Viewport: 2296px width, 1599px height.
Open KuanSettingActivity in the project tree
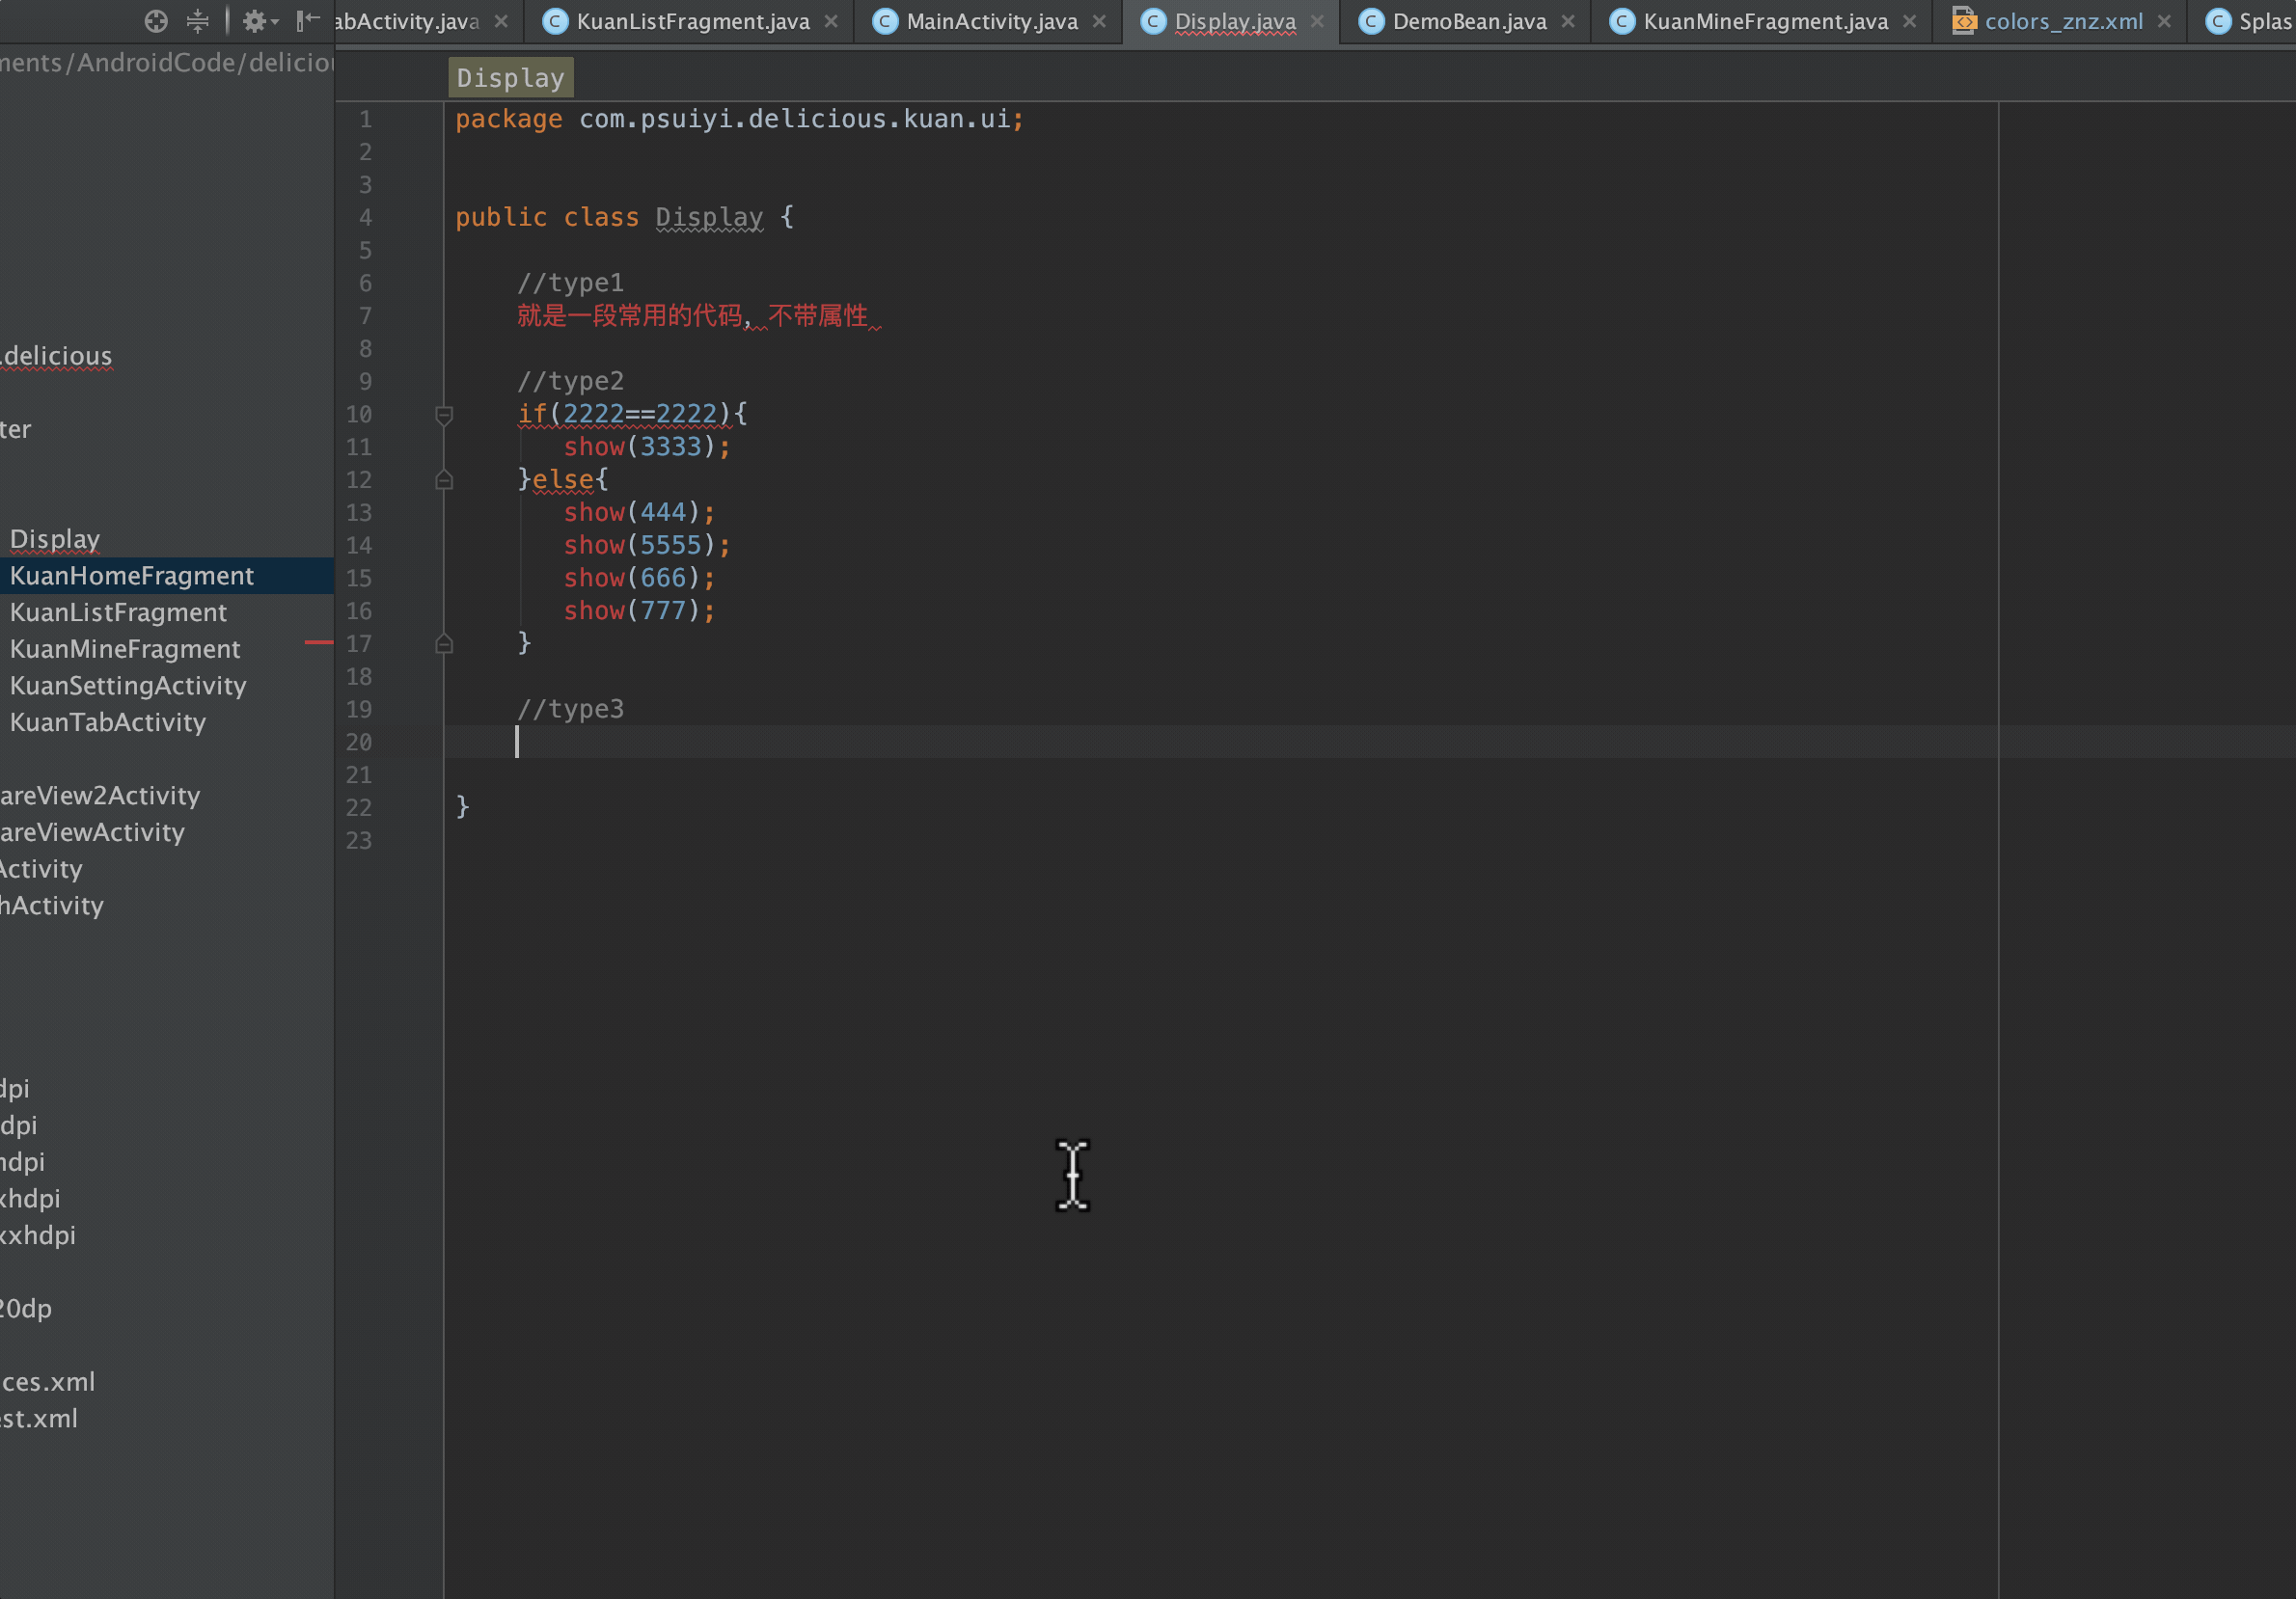128,686
